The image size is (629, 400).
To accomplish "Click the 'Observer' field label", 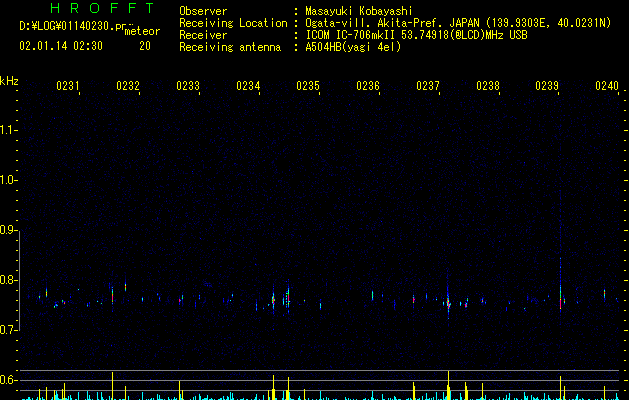I will pyautogui.click(x=203, y=11).
